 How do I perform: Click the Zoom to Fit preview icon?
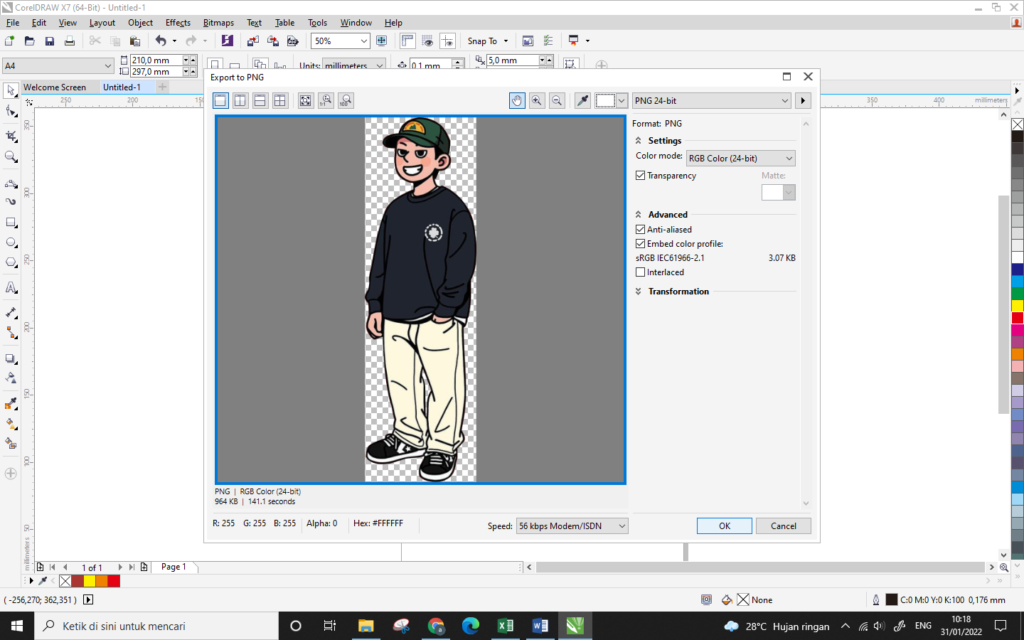tap(303, 100)
